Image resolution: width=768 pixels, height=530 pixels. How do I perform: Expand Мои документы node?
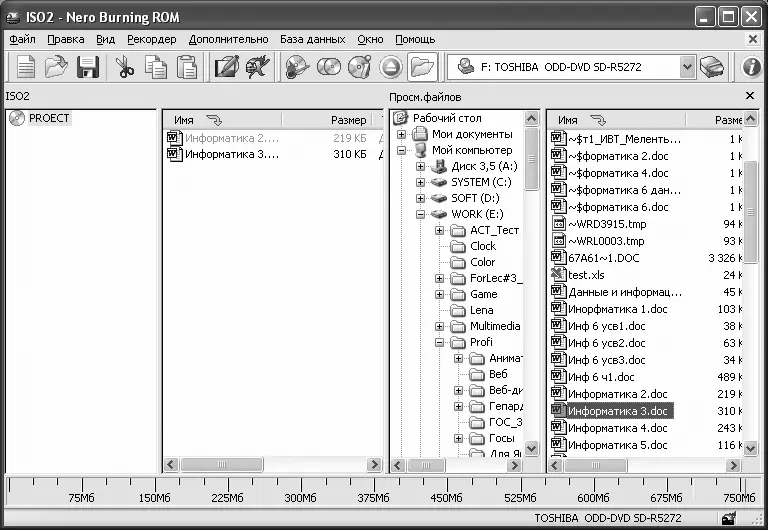click(x=401, y=134)
